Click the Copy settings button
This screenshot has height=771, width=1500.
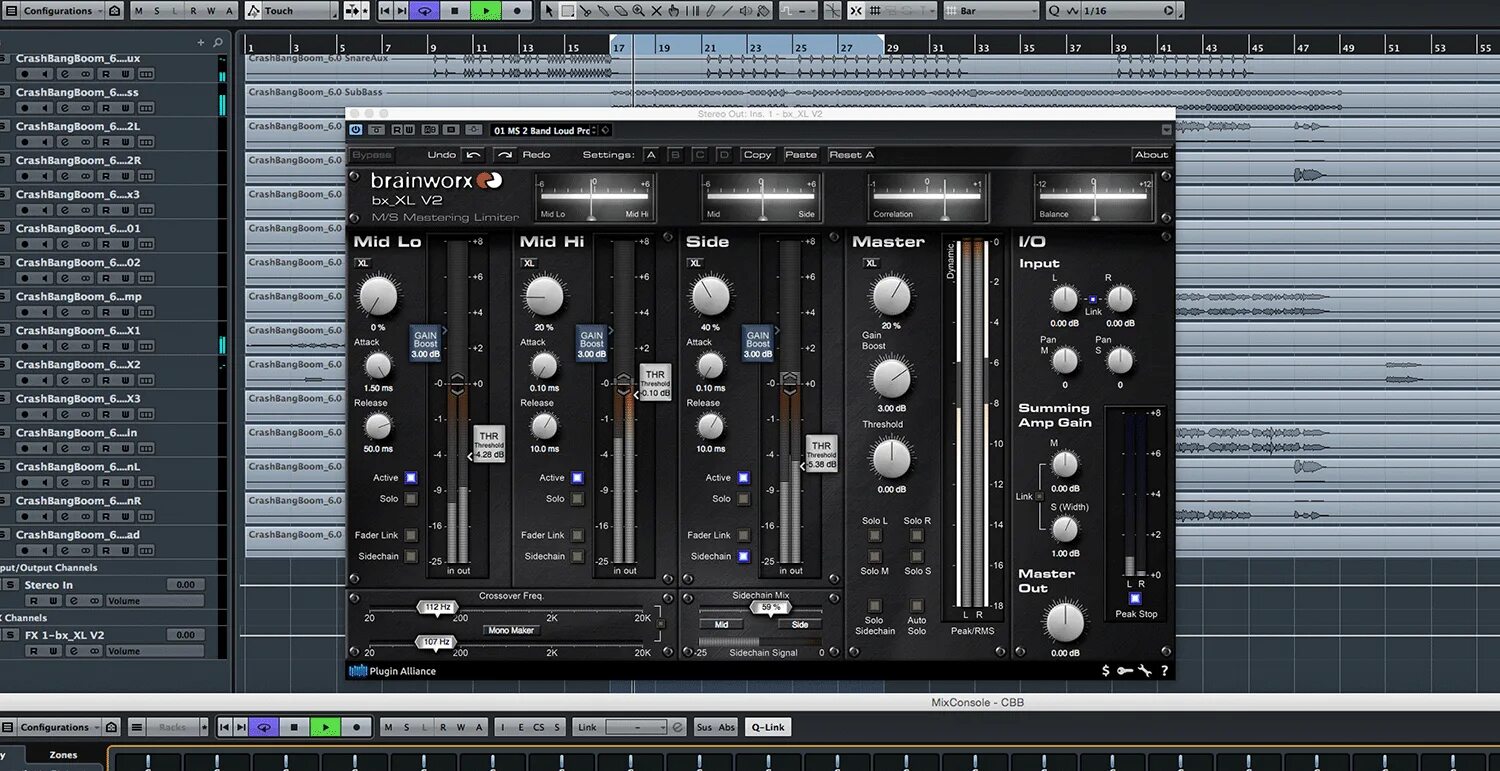pyautogui.click(x=757, y=155)
